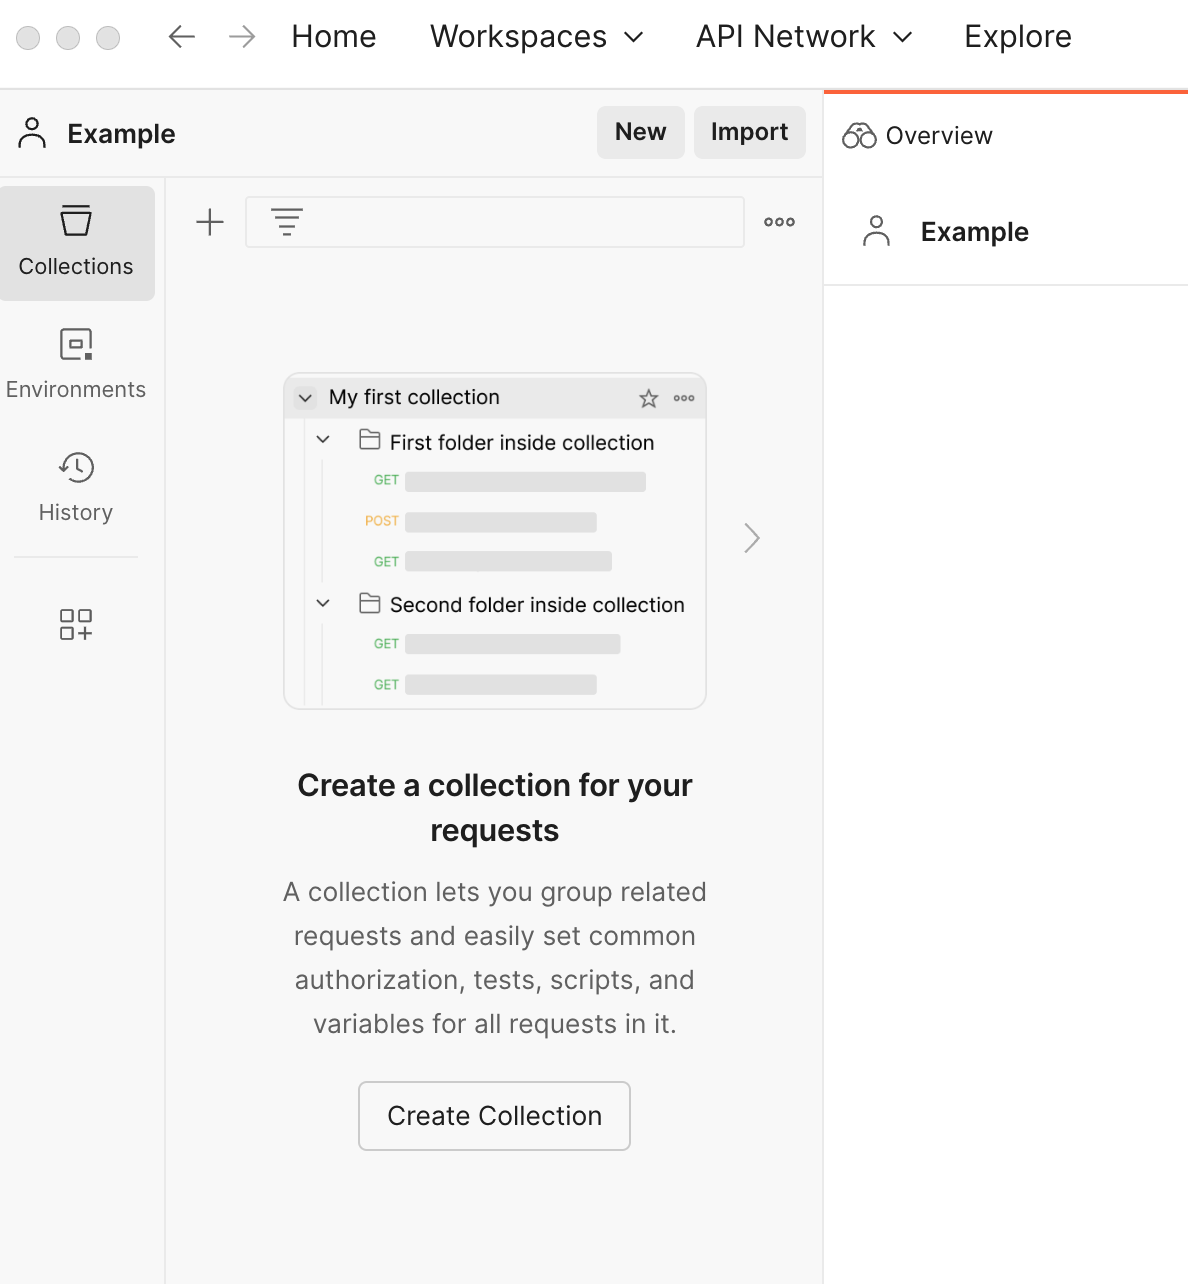Collapse First folder inside collection chevron
The image size is (1188, 1284).
tap(323, 440)
